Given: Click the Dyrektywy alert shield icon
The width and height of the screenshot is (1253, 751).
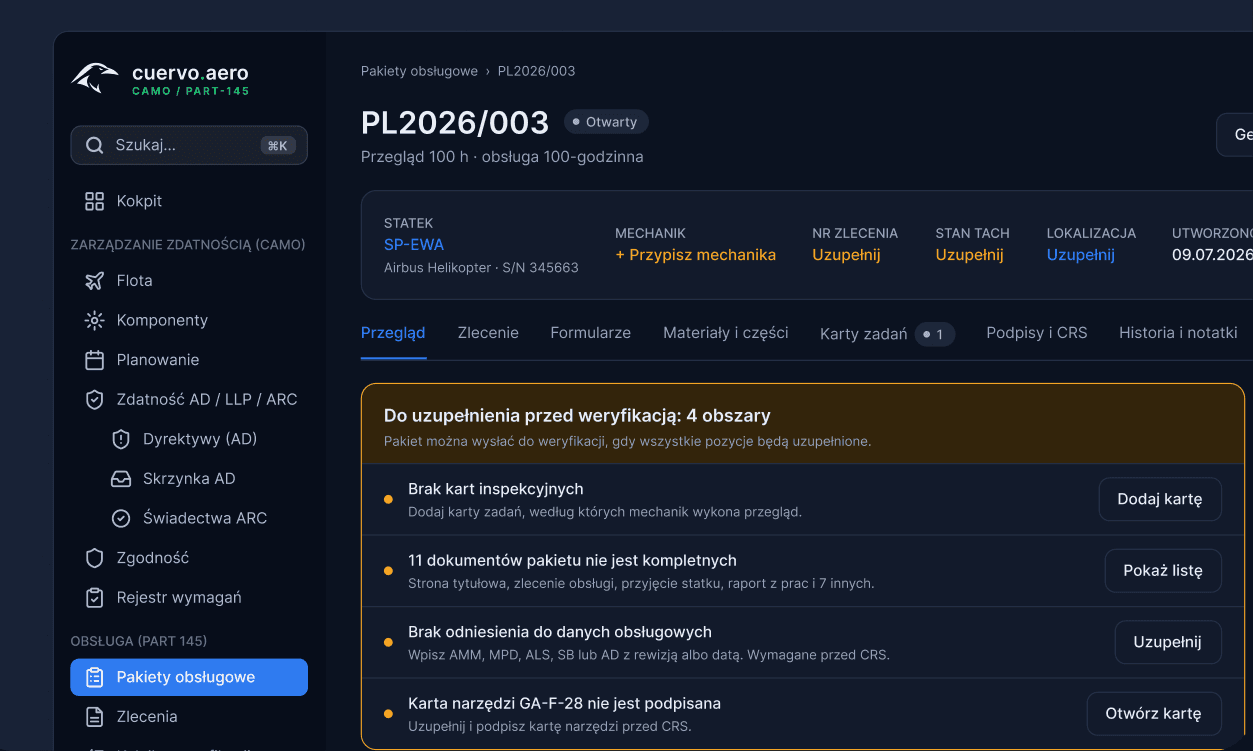Looking at the screenshot, I should [121, 439].
